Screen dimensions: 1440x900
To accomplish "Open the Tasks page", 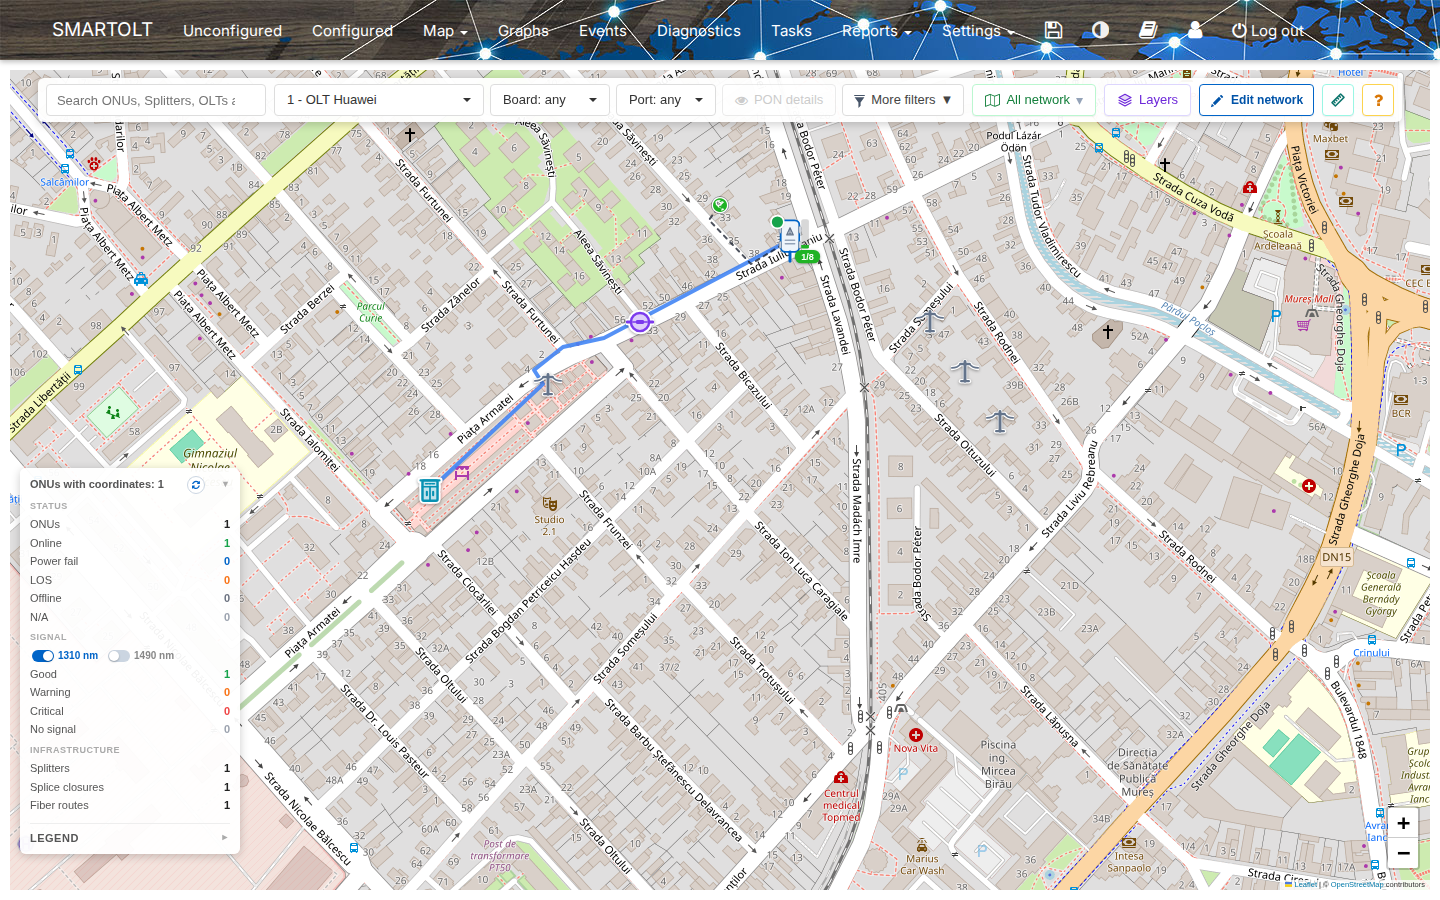I will (791, 31).
